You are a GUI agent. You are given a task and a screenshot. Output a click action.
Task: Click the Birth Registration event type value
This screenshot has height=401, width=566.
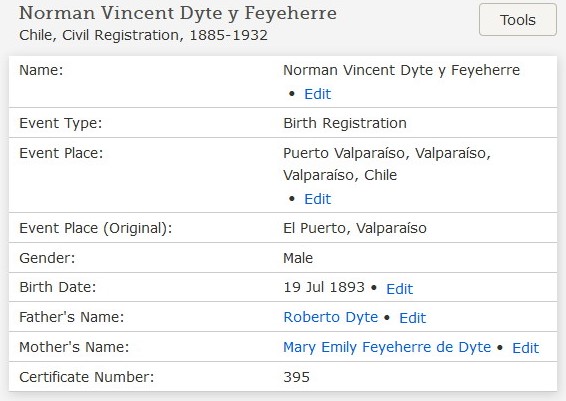coord(345,123)
